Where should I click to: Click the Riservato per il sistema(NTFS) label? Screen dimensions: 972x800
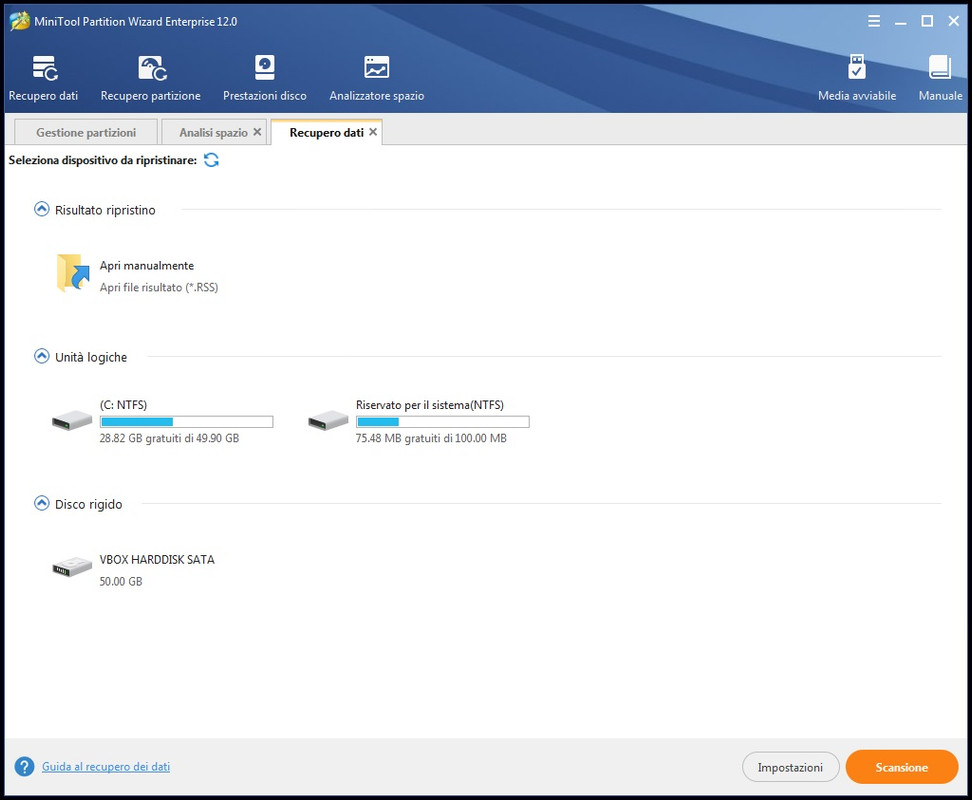coord(430,405)
